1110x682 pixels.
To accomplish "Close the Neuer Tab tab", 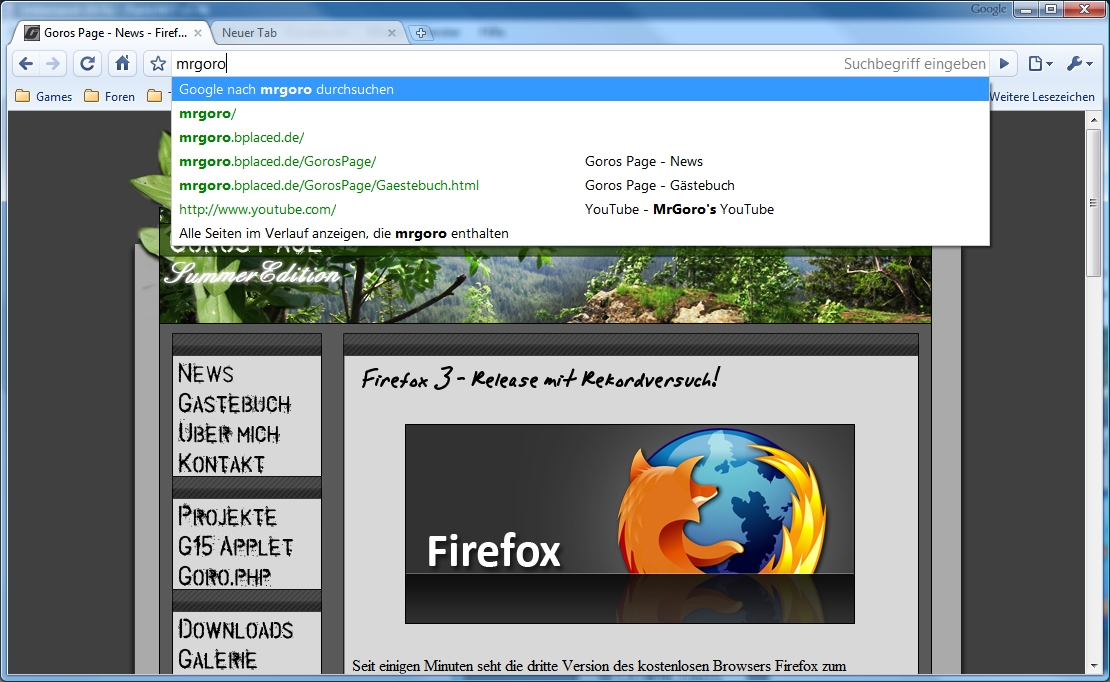I will tap(392, 33).
